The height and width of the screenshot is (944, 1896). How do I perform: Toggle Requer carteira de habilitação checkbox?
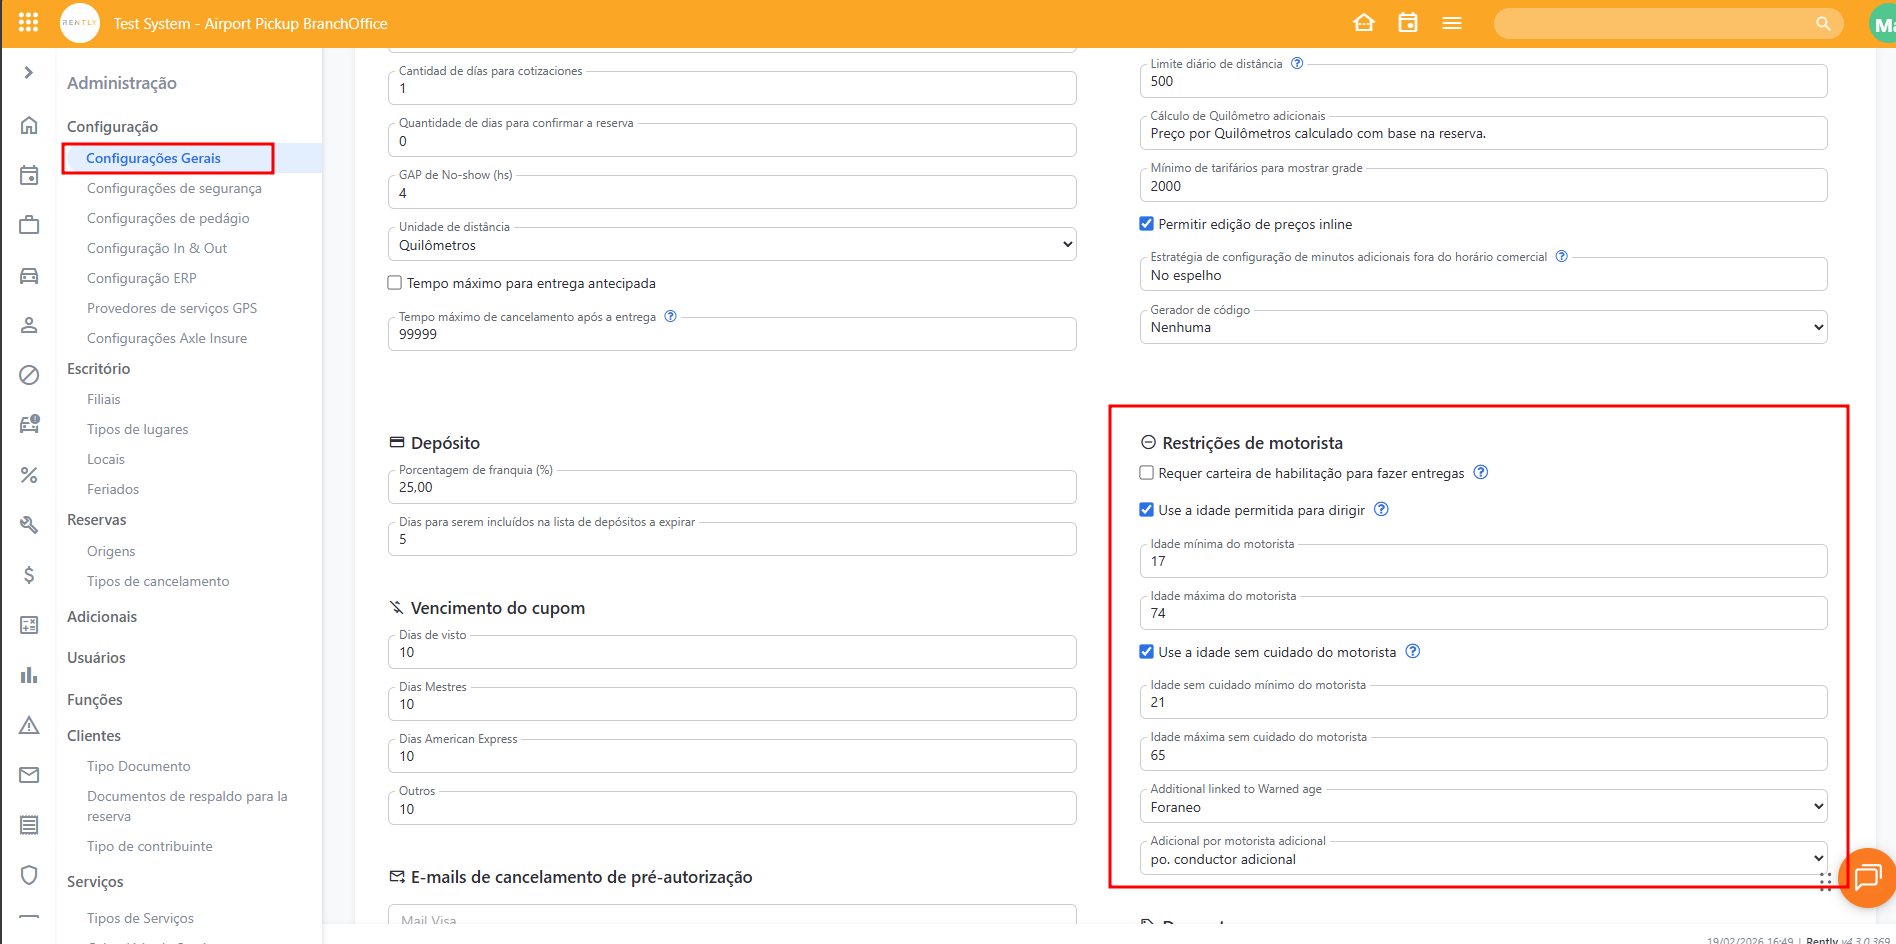(x=1147, y=473)
